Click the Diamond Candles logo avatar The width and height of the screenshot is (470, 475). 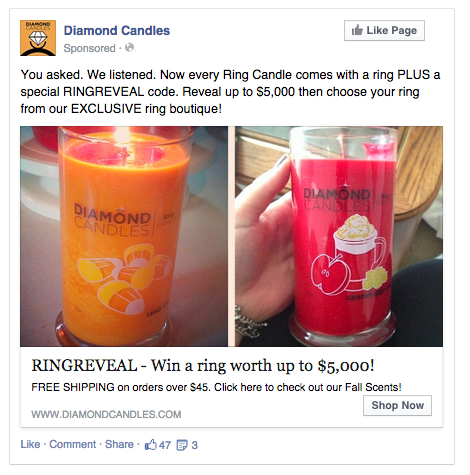point(38,38)
